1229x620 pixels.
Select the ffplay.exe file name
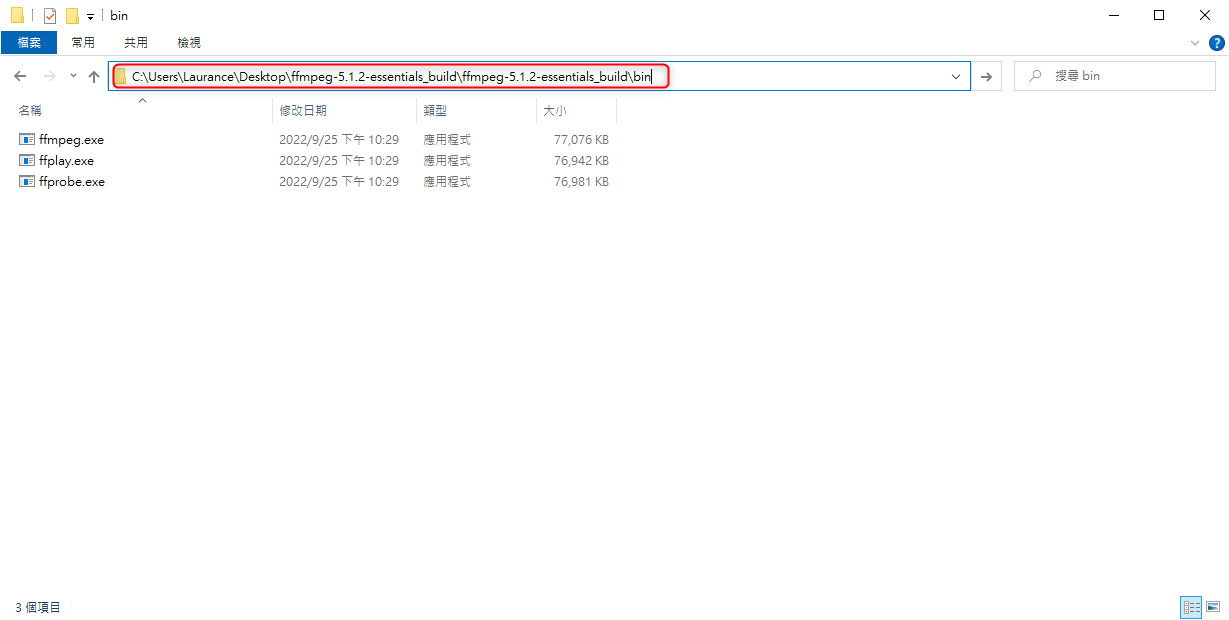[66, 161]
